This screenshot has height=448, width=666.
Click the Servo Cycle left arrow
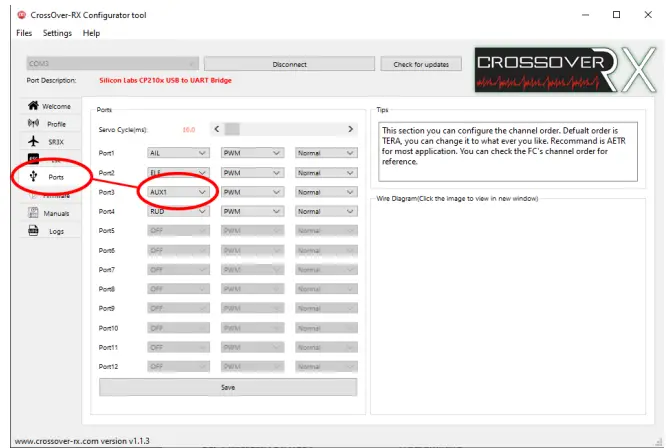click(x=217, y=129)
